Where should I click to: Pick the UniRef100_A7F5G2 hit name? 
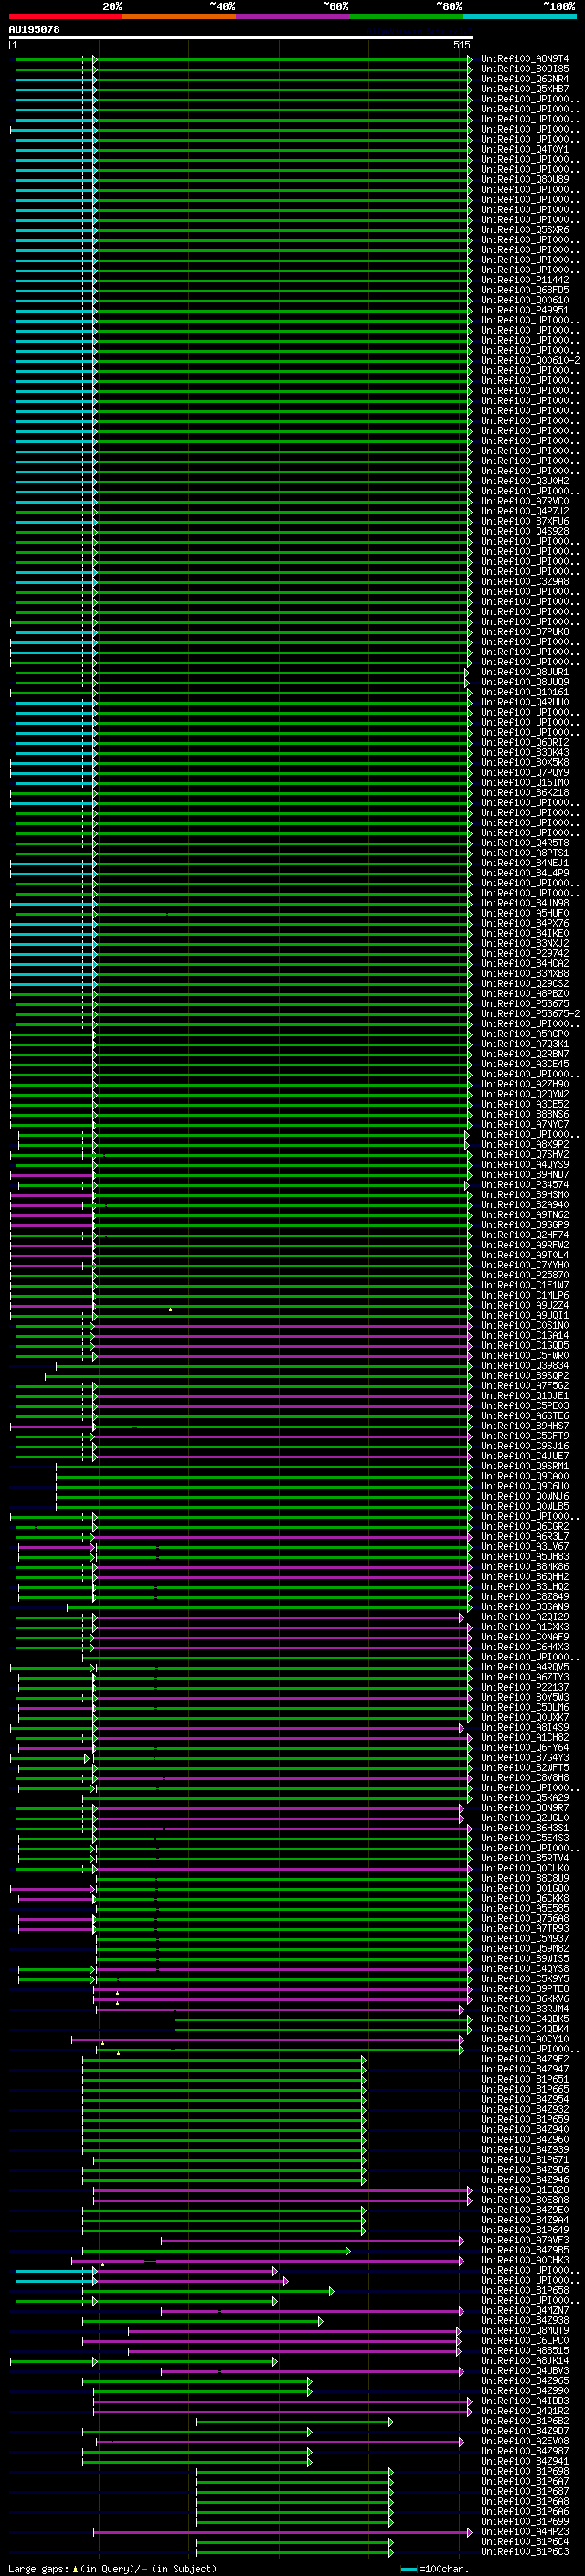(x=525, y=1385)
